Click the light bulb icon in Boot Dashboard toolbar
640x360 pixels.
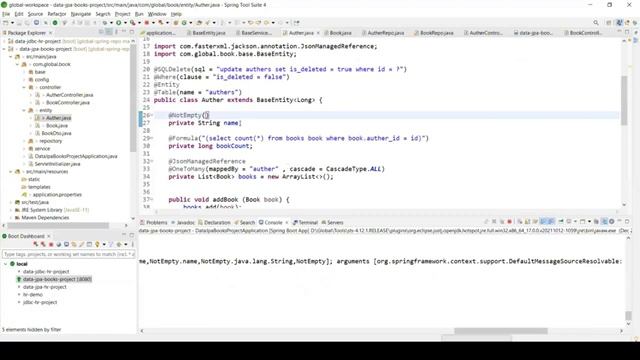pyautogui.click(x=97, y=244)
